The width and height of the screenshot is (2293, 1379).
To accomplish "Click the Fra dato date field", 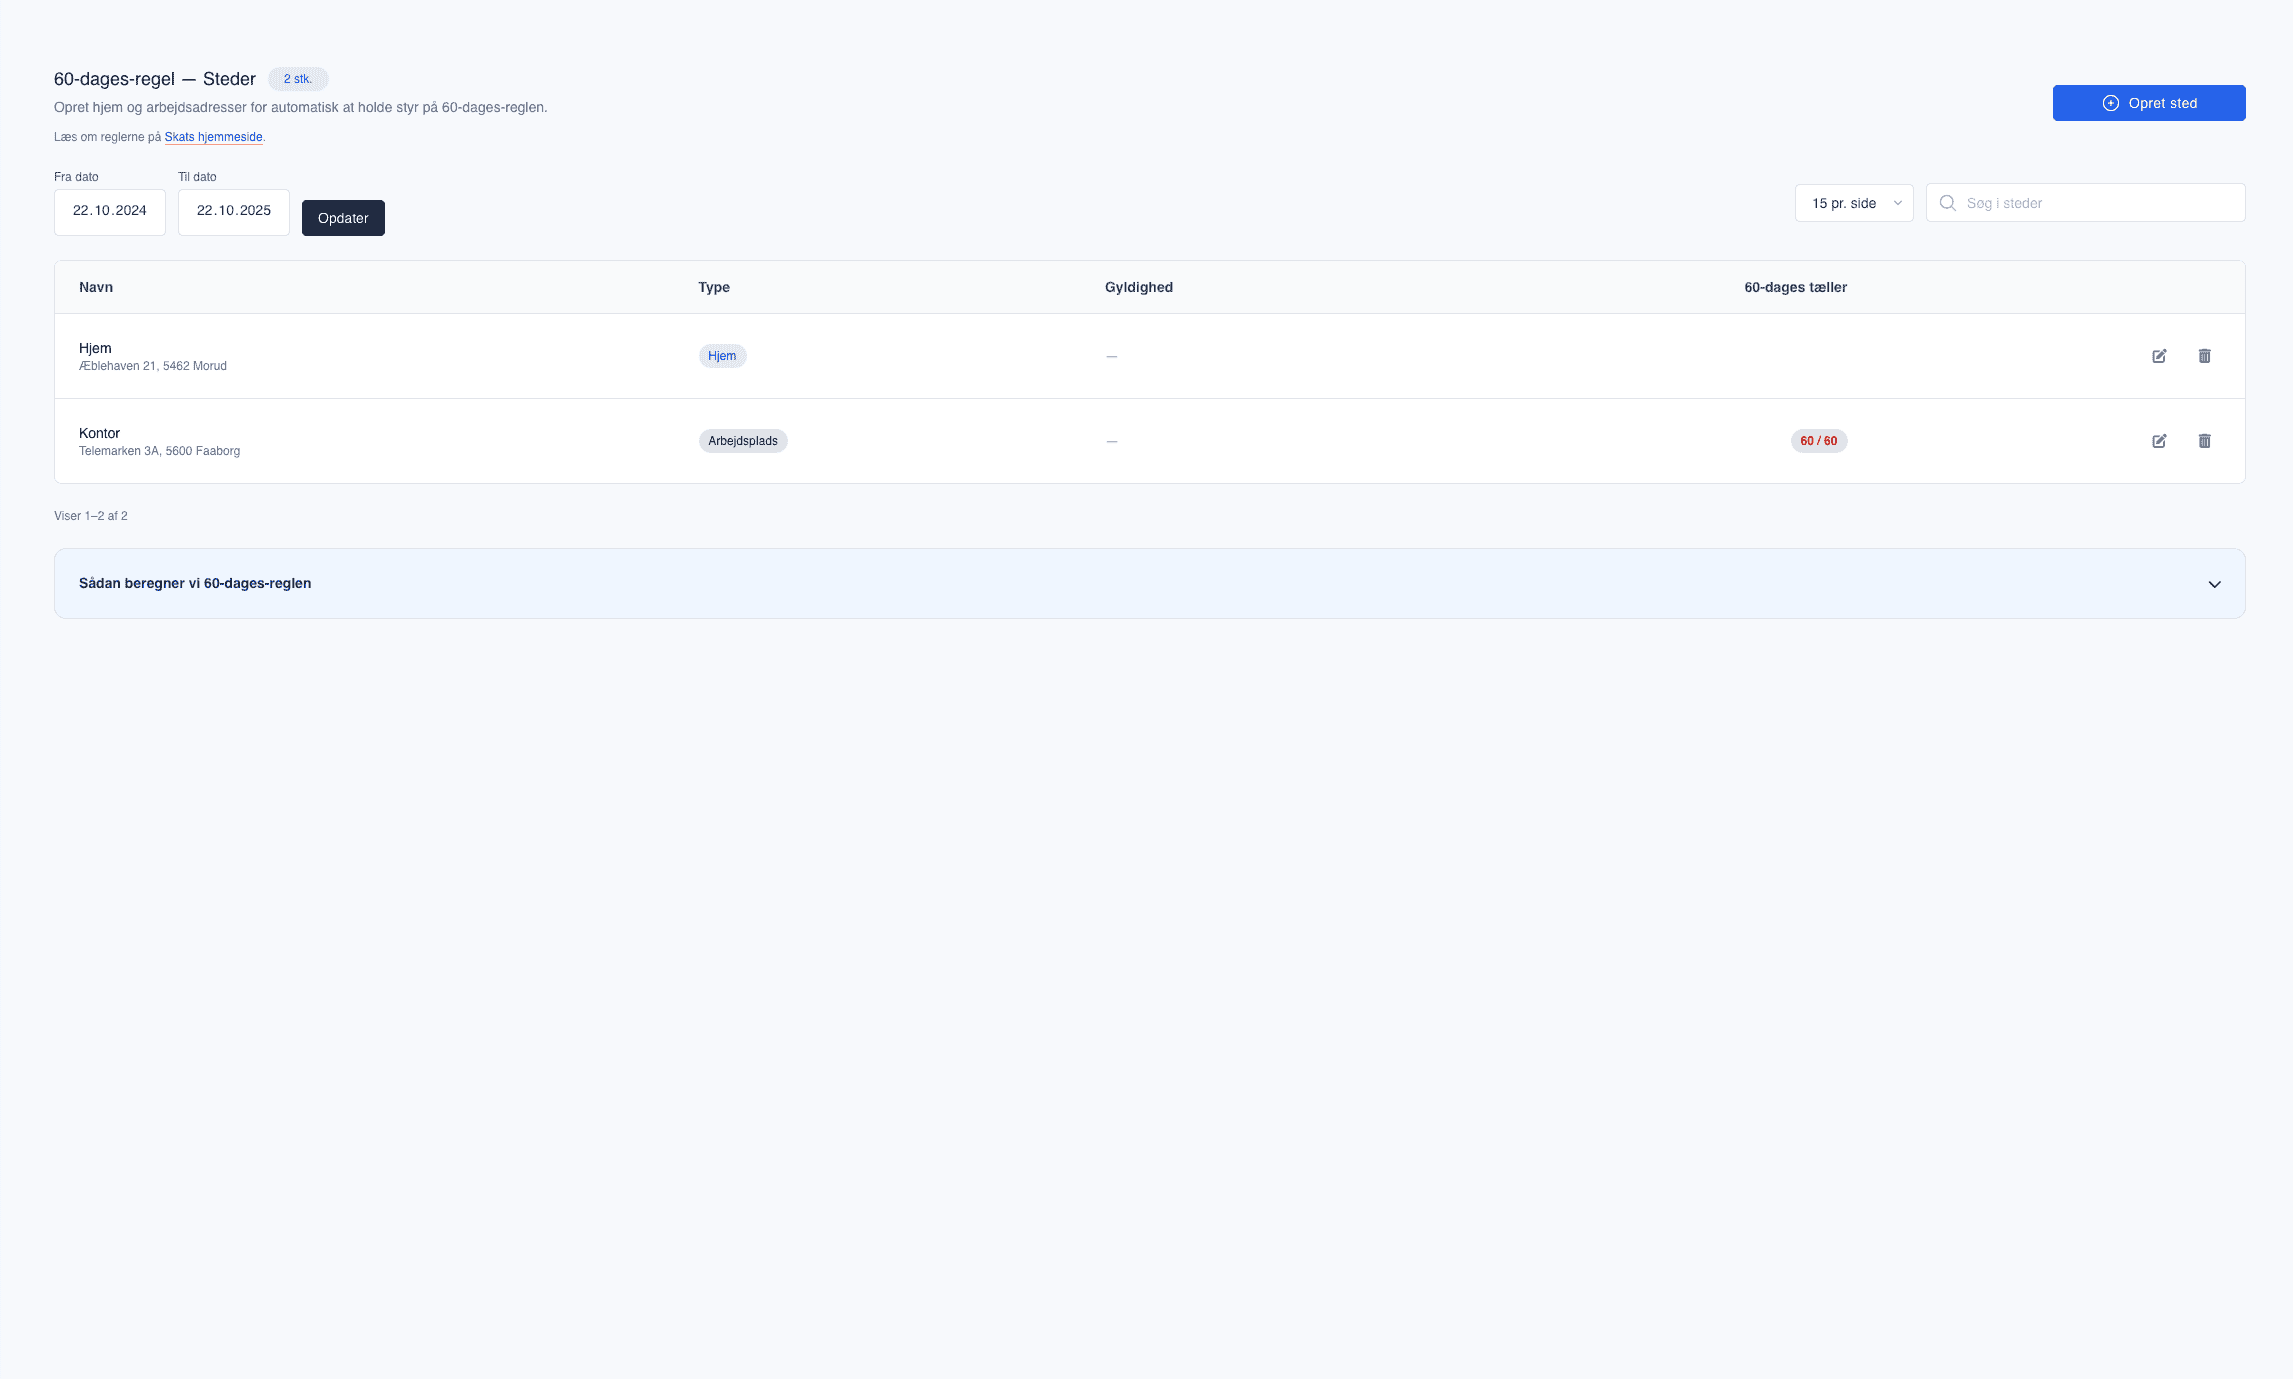I will tap(110, 211).
